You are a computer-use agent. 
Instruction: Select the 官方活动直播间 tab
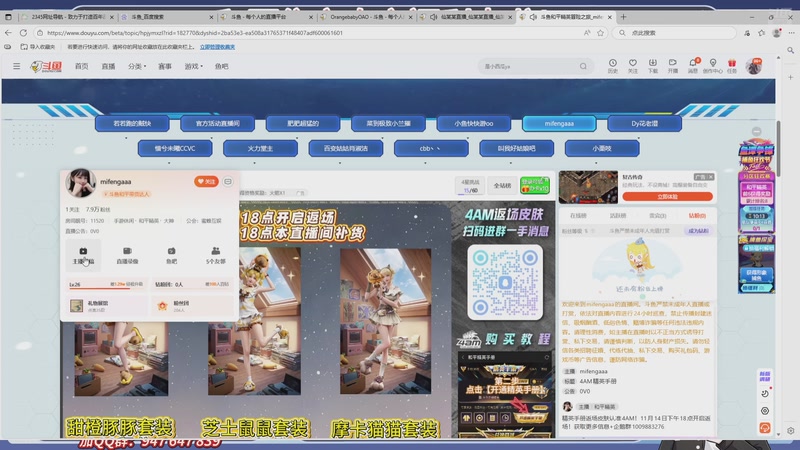pyautogui.click(x=217, y=123)
